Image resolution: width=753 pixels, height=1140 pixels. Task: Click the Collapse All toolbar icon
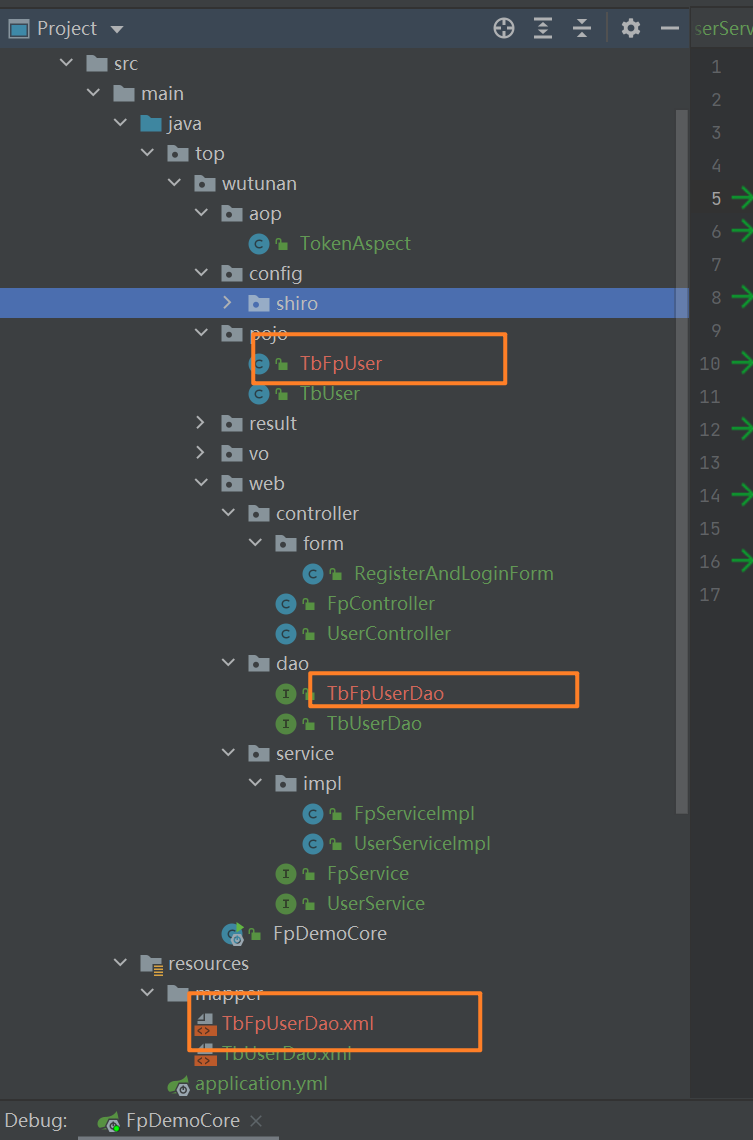pos(582,28)
